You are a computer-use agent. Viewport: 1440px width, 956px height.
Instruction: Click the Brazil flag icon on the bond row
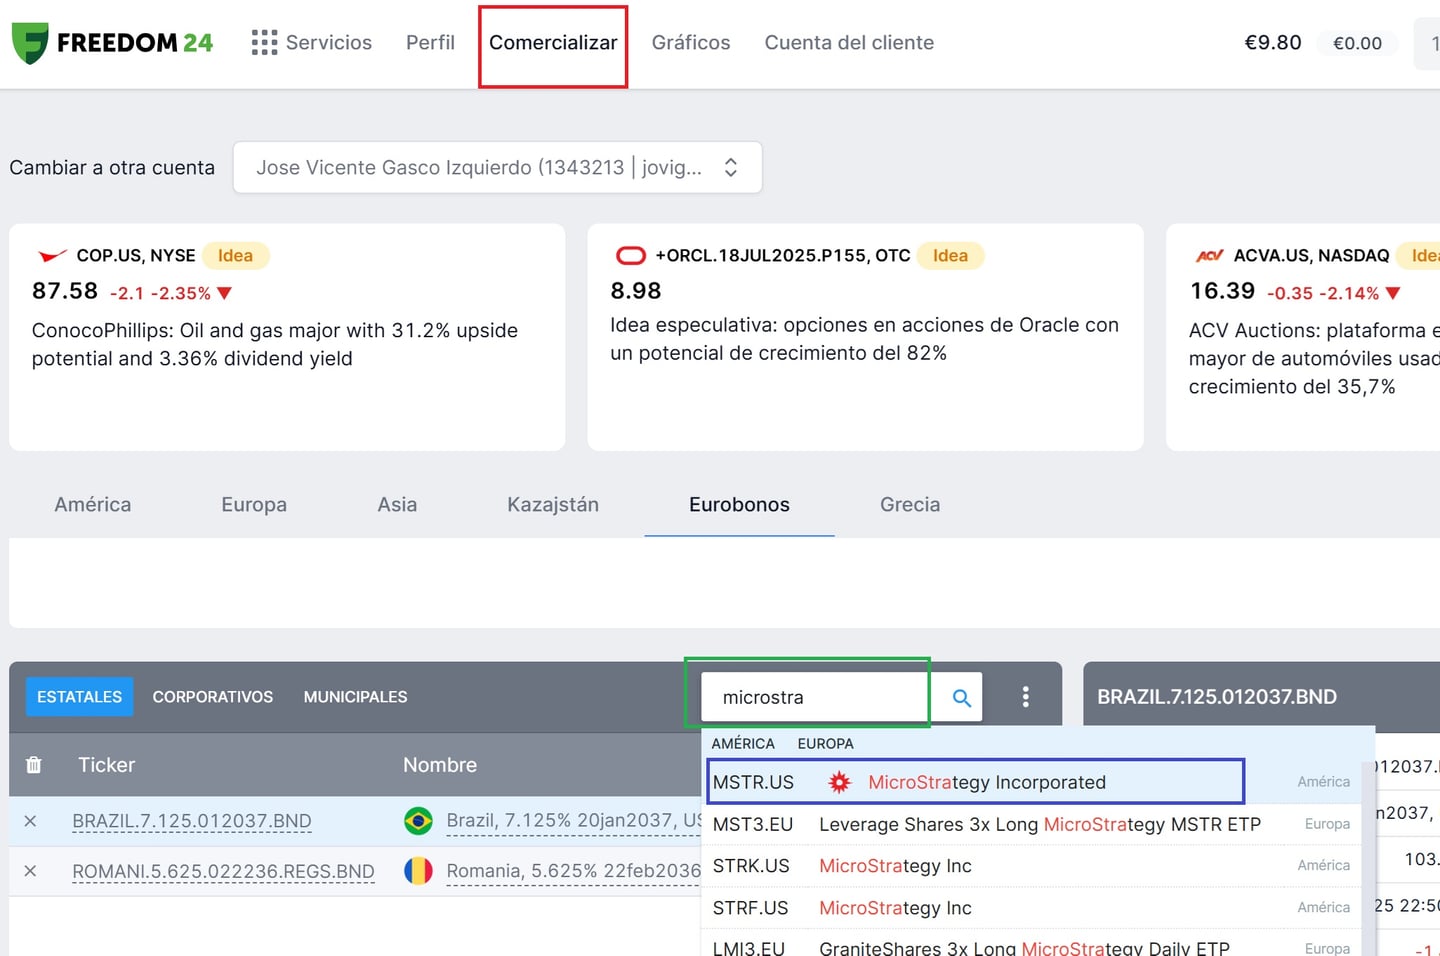coord(418,820)
